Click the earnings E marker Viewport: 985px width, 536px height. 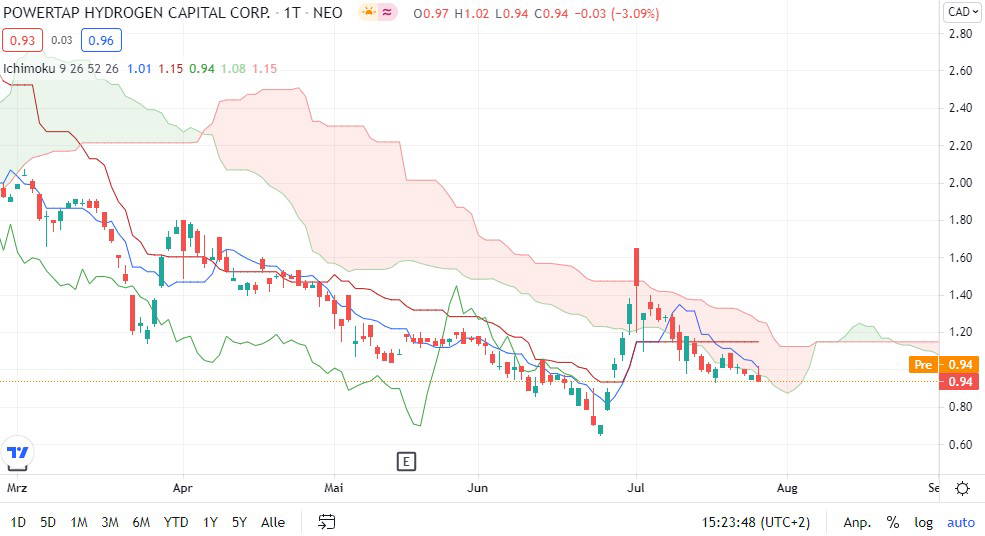point(406,462)
